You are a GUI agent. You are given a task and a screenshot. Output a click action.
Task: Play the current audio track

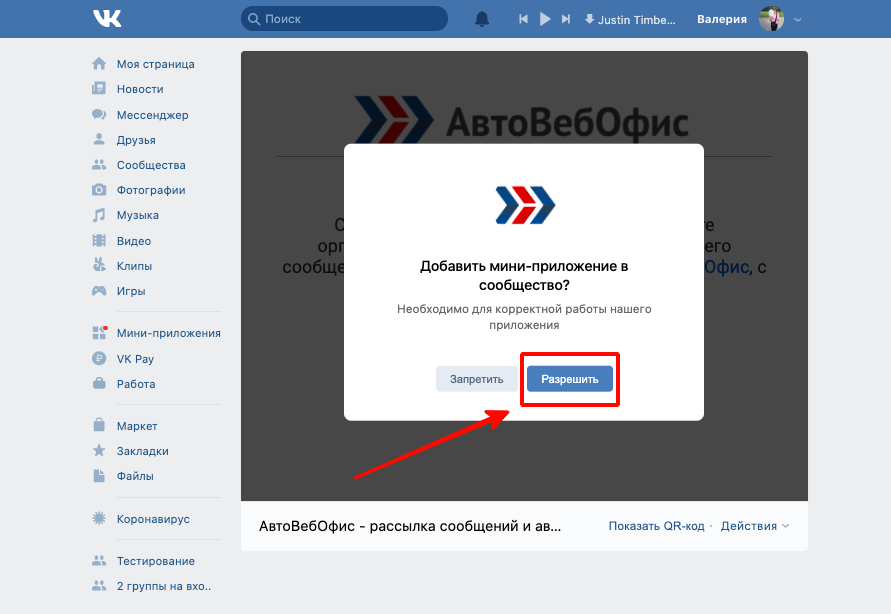coord(545,19)
